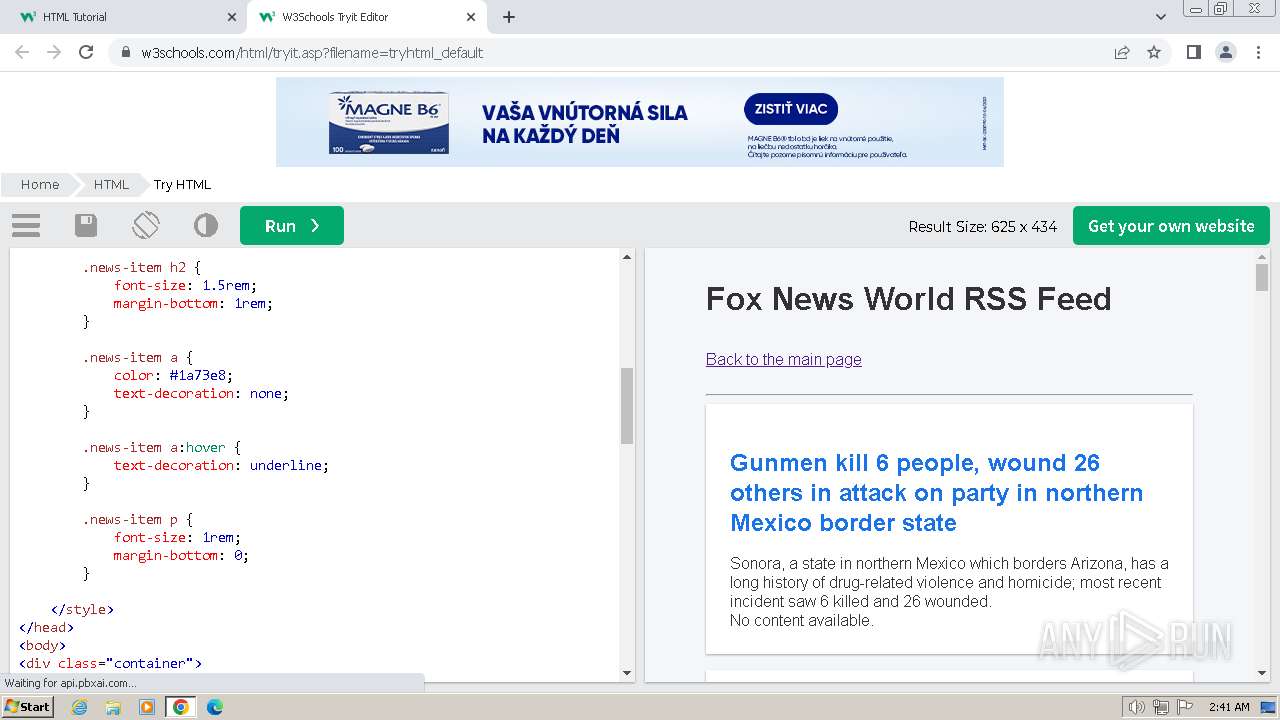Click the text-decoration: underline line
Screen dimensions: 1280x720
pyautogui.click(x=221, y=465)
